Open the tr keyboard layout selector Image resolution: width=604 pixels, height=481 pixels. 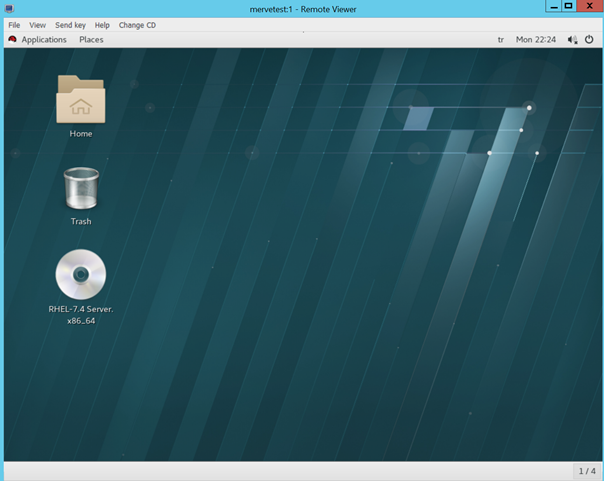click(501, 40)
